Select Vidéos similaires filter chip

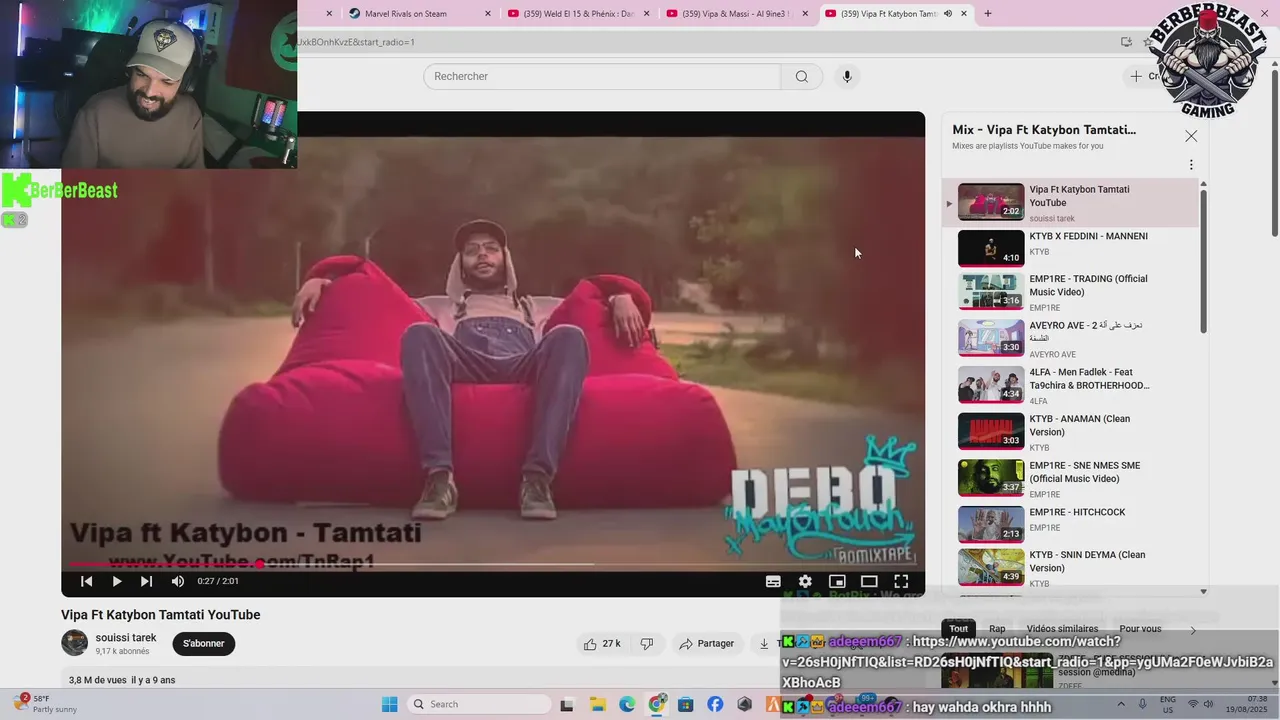click(1062, 629)
